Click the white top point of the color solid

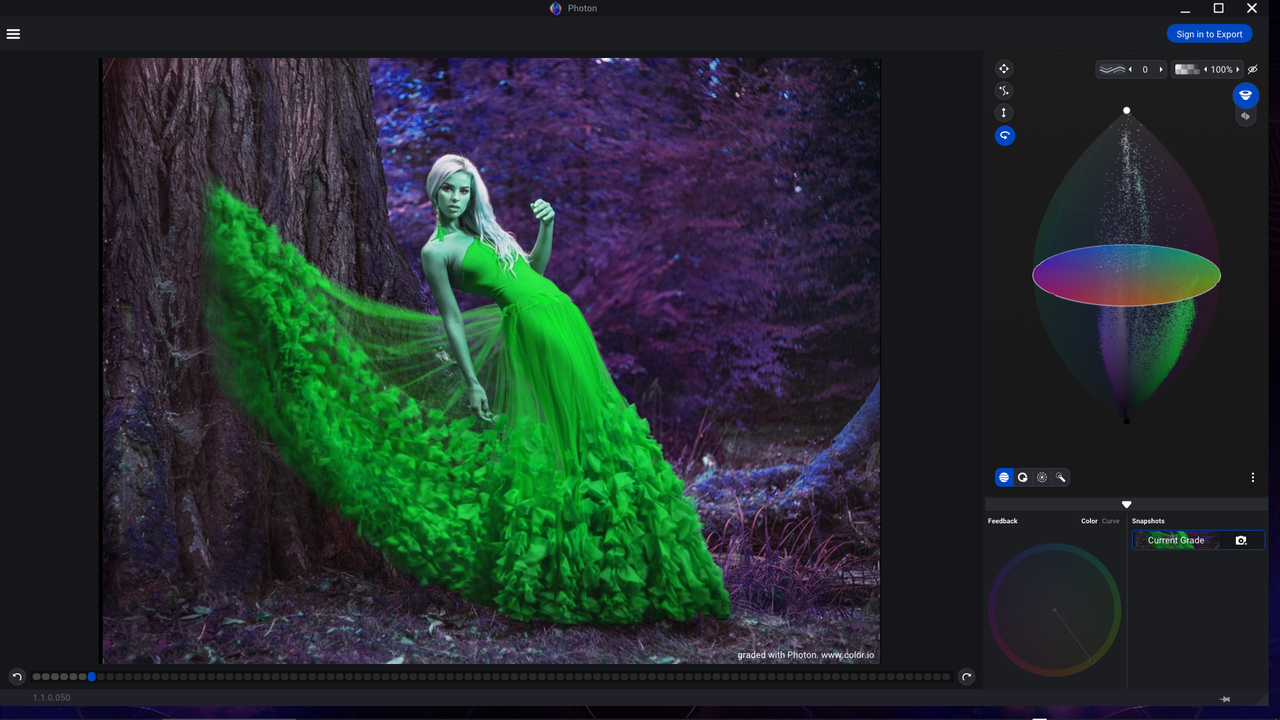coord(1127,111)
